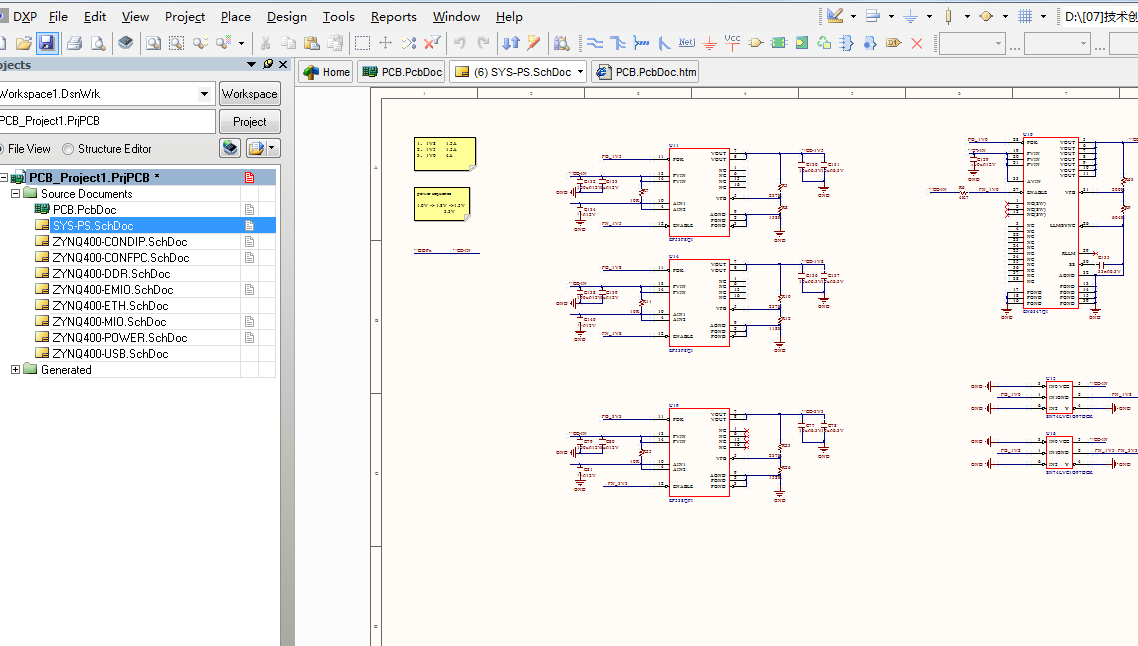The image size is (1138, 646).
Task: Open print preview with magnifier page icon
Action: click(x=98, y=44)
